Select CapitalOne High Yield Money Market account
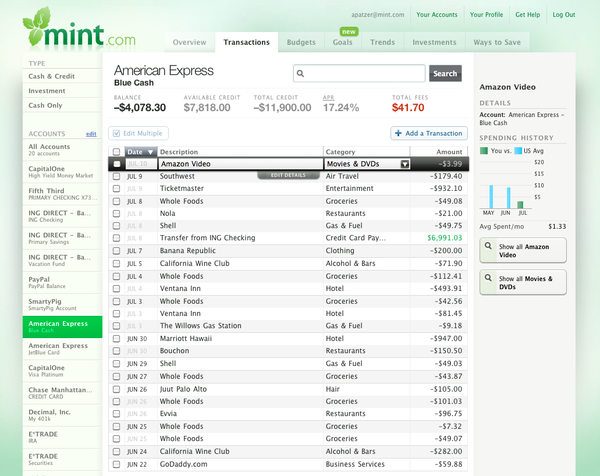 pos(62,172)
